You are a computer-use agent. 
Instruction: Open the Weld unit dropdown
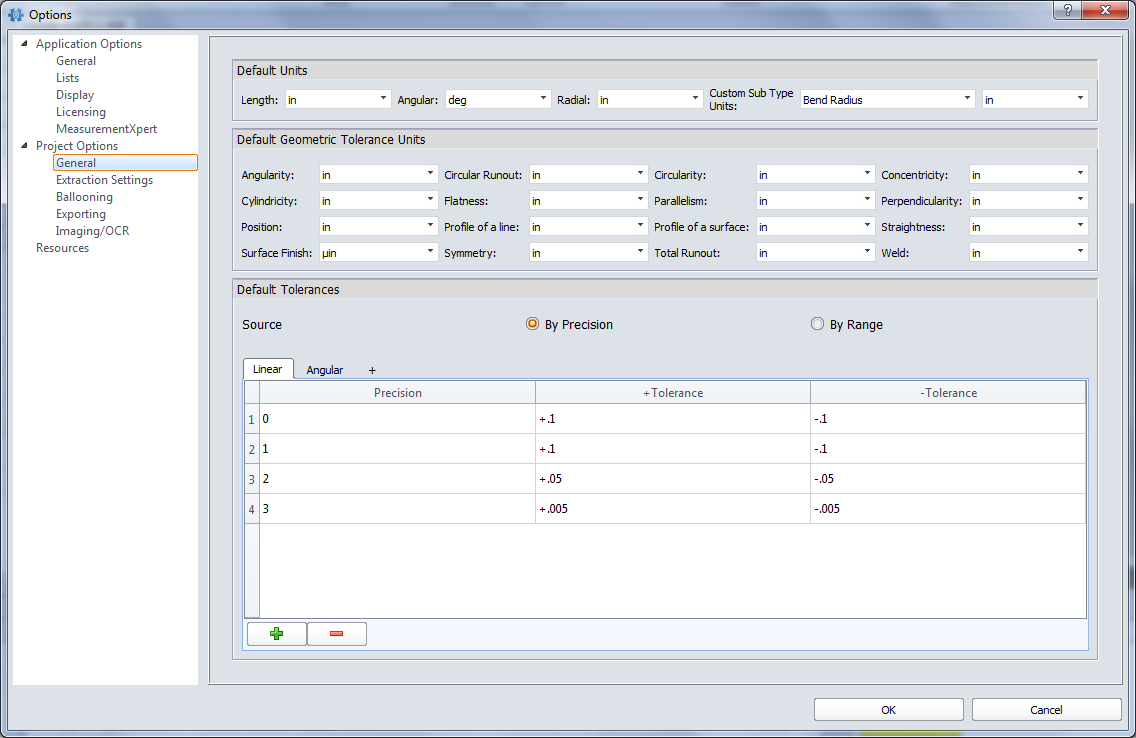[x=1029, y=253]
